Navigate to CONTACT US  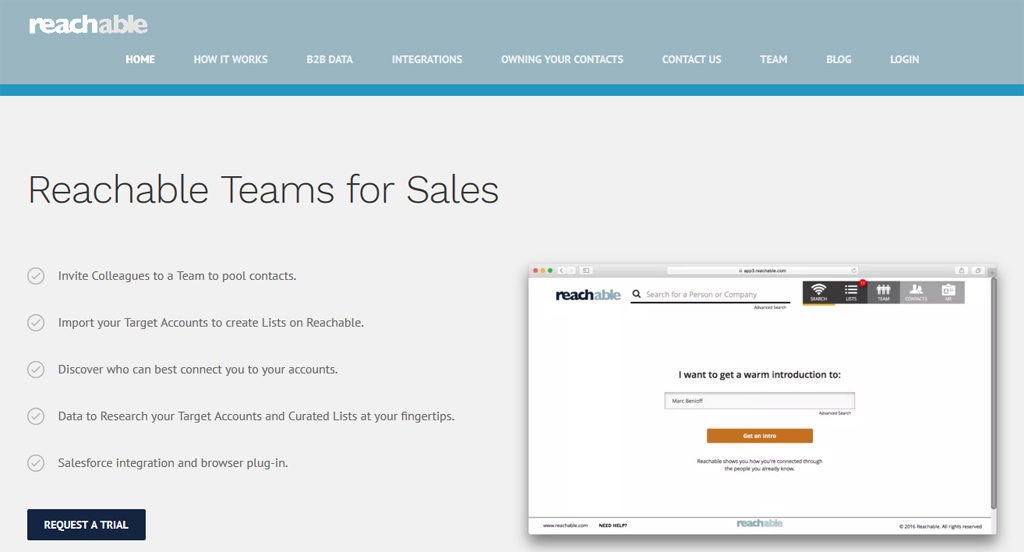(692, 59)
